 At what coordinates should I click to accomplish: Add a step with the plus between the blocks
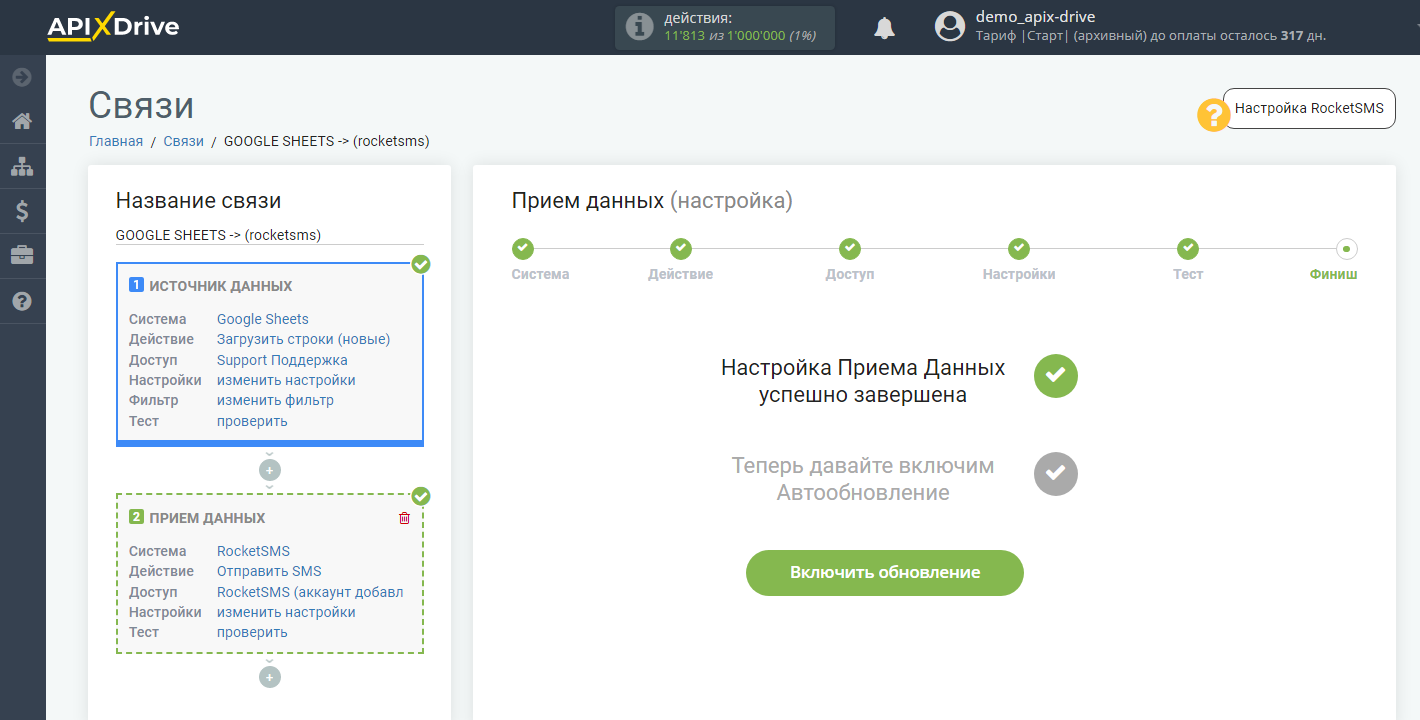tap(270, 470)
